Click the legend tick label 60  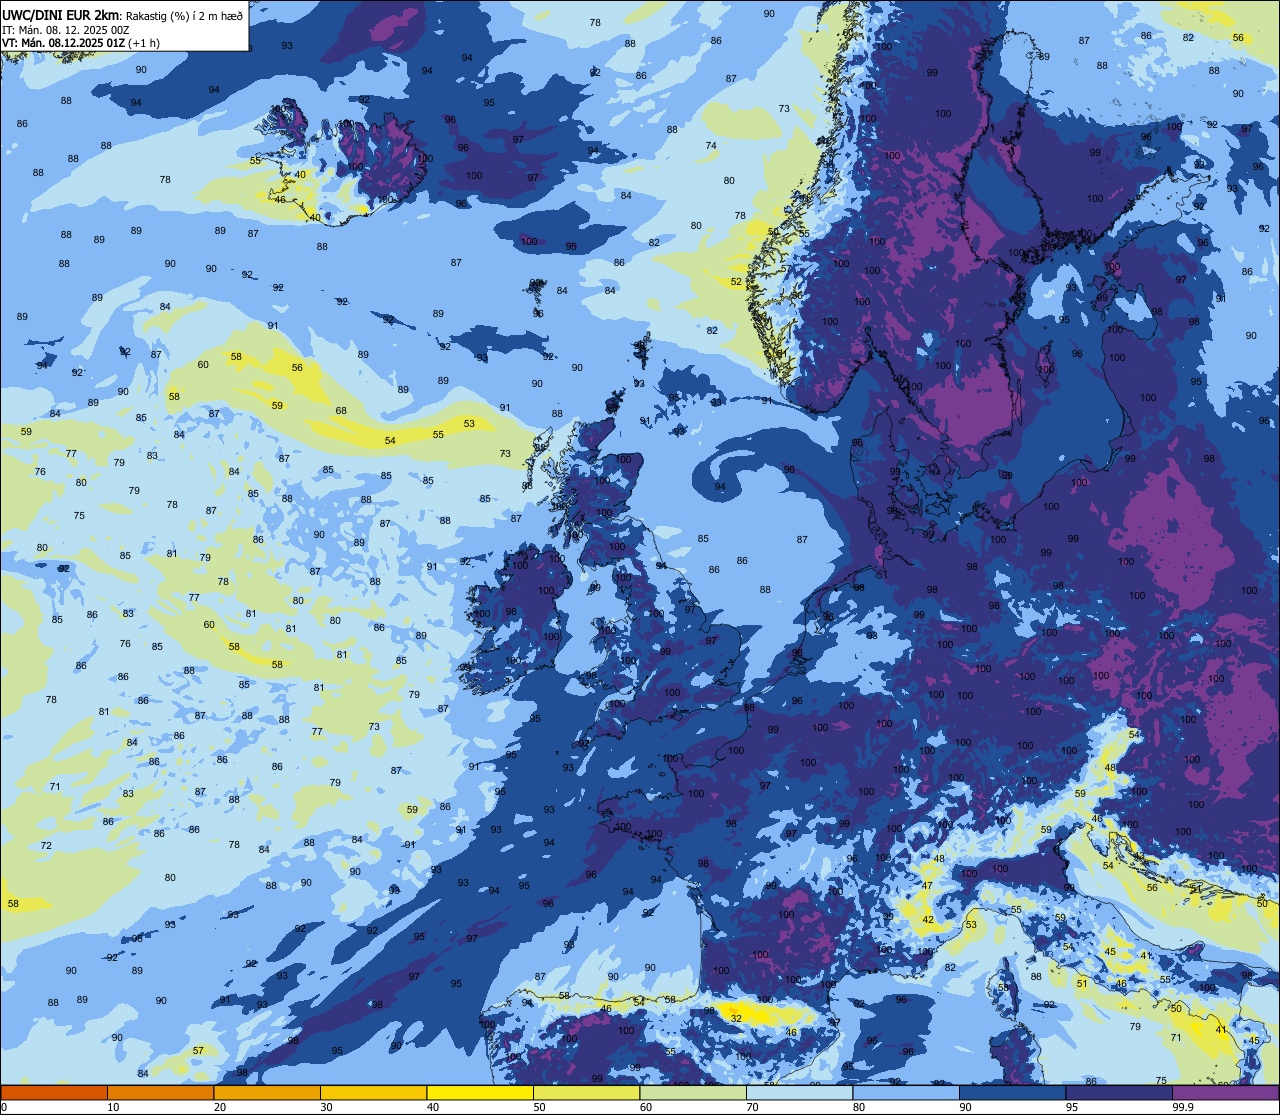tap(646, 1107)
